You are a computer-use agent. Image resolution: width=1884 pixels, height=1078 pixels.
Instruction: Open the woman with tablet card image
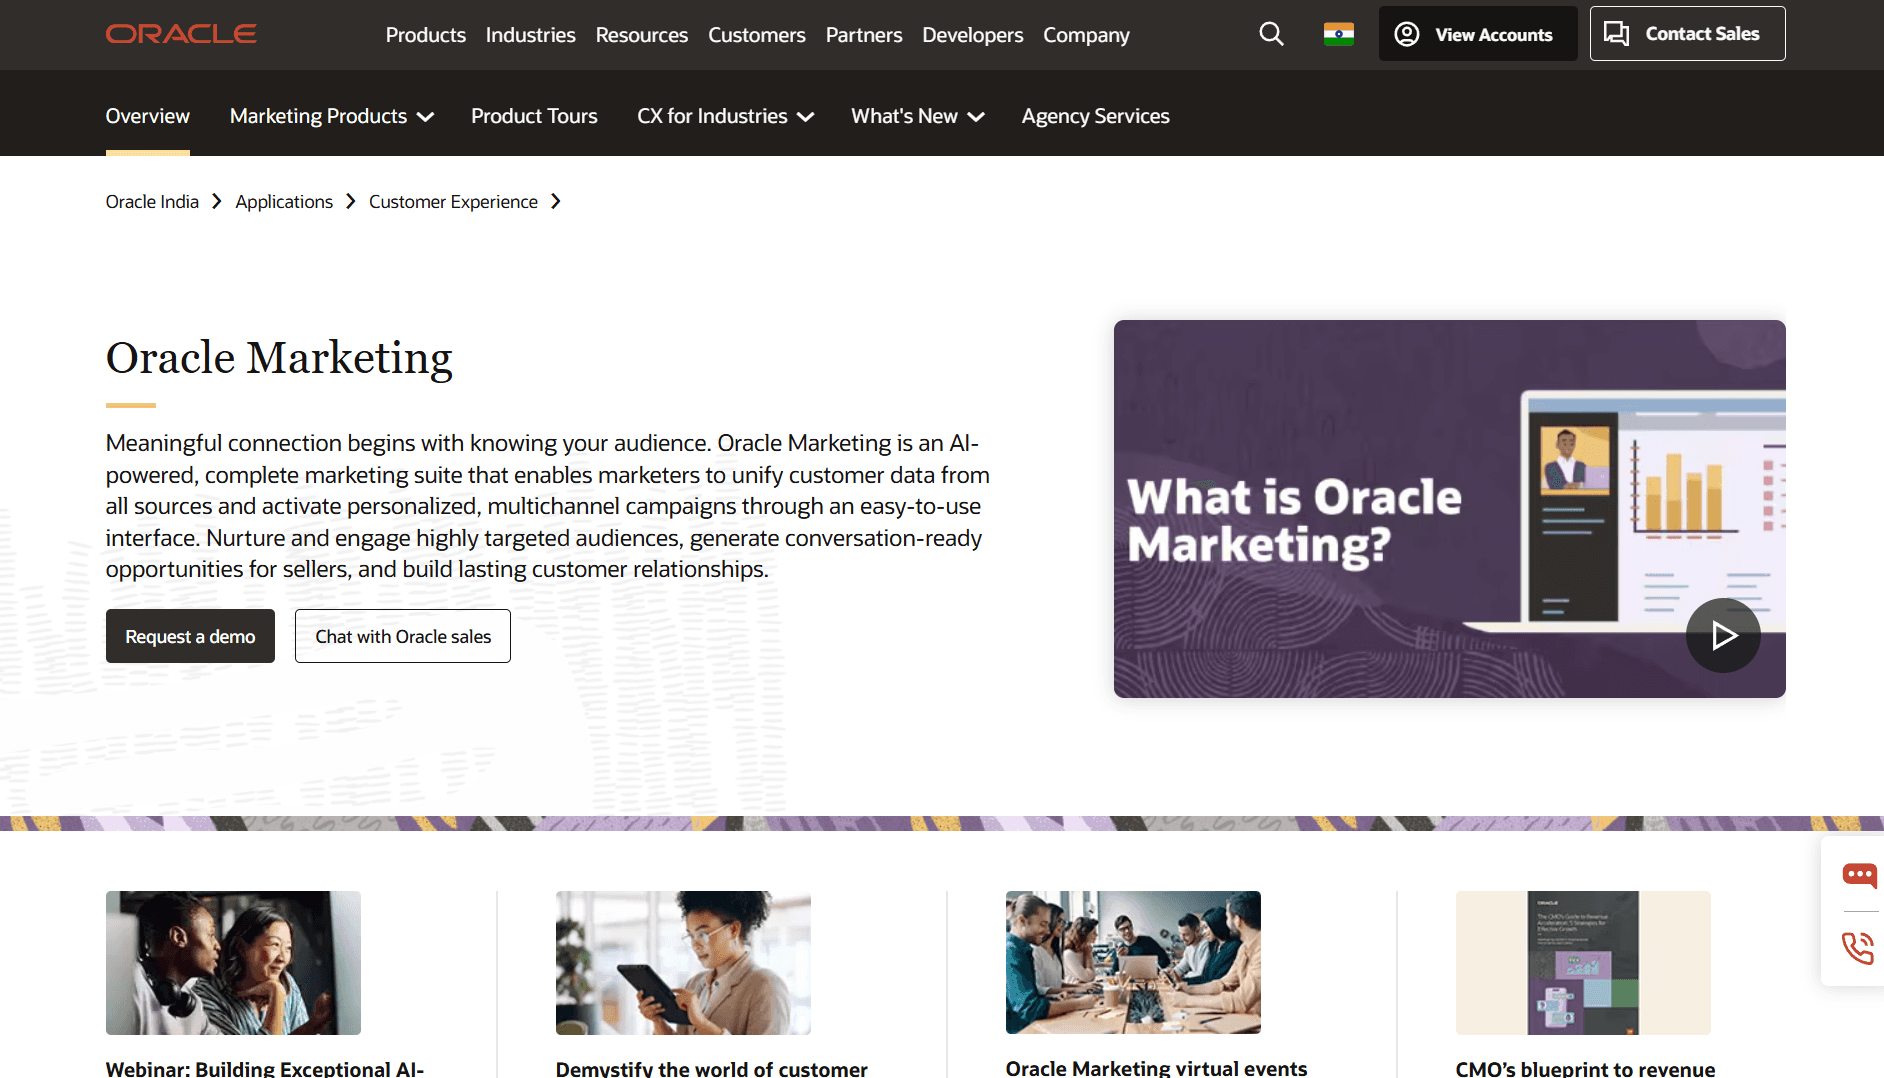click(683, 963)
